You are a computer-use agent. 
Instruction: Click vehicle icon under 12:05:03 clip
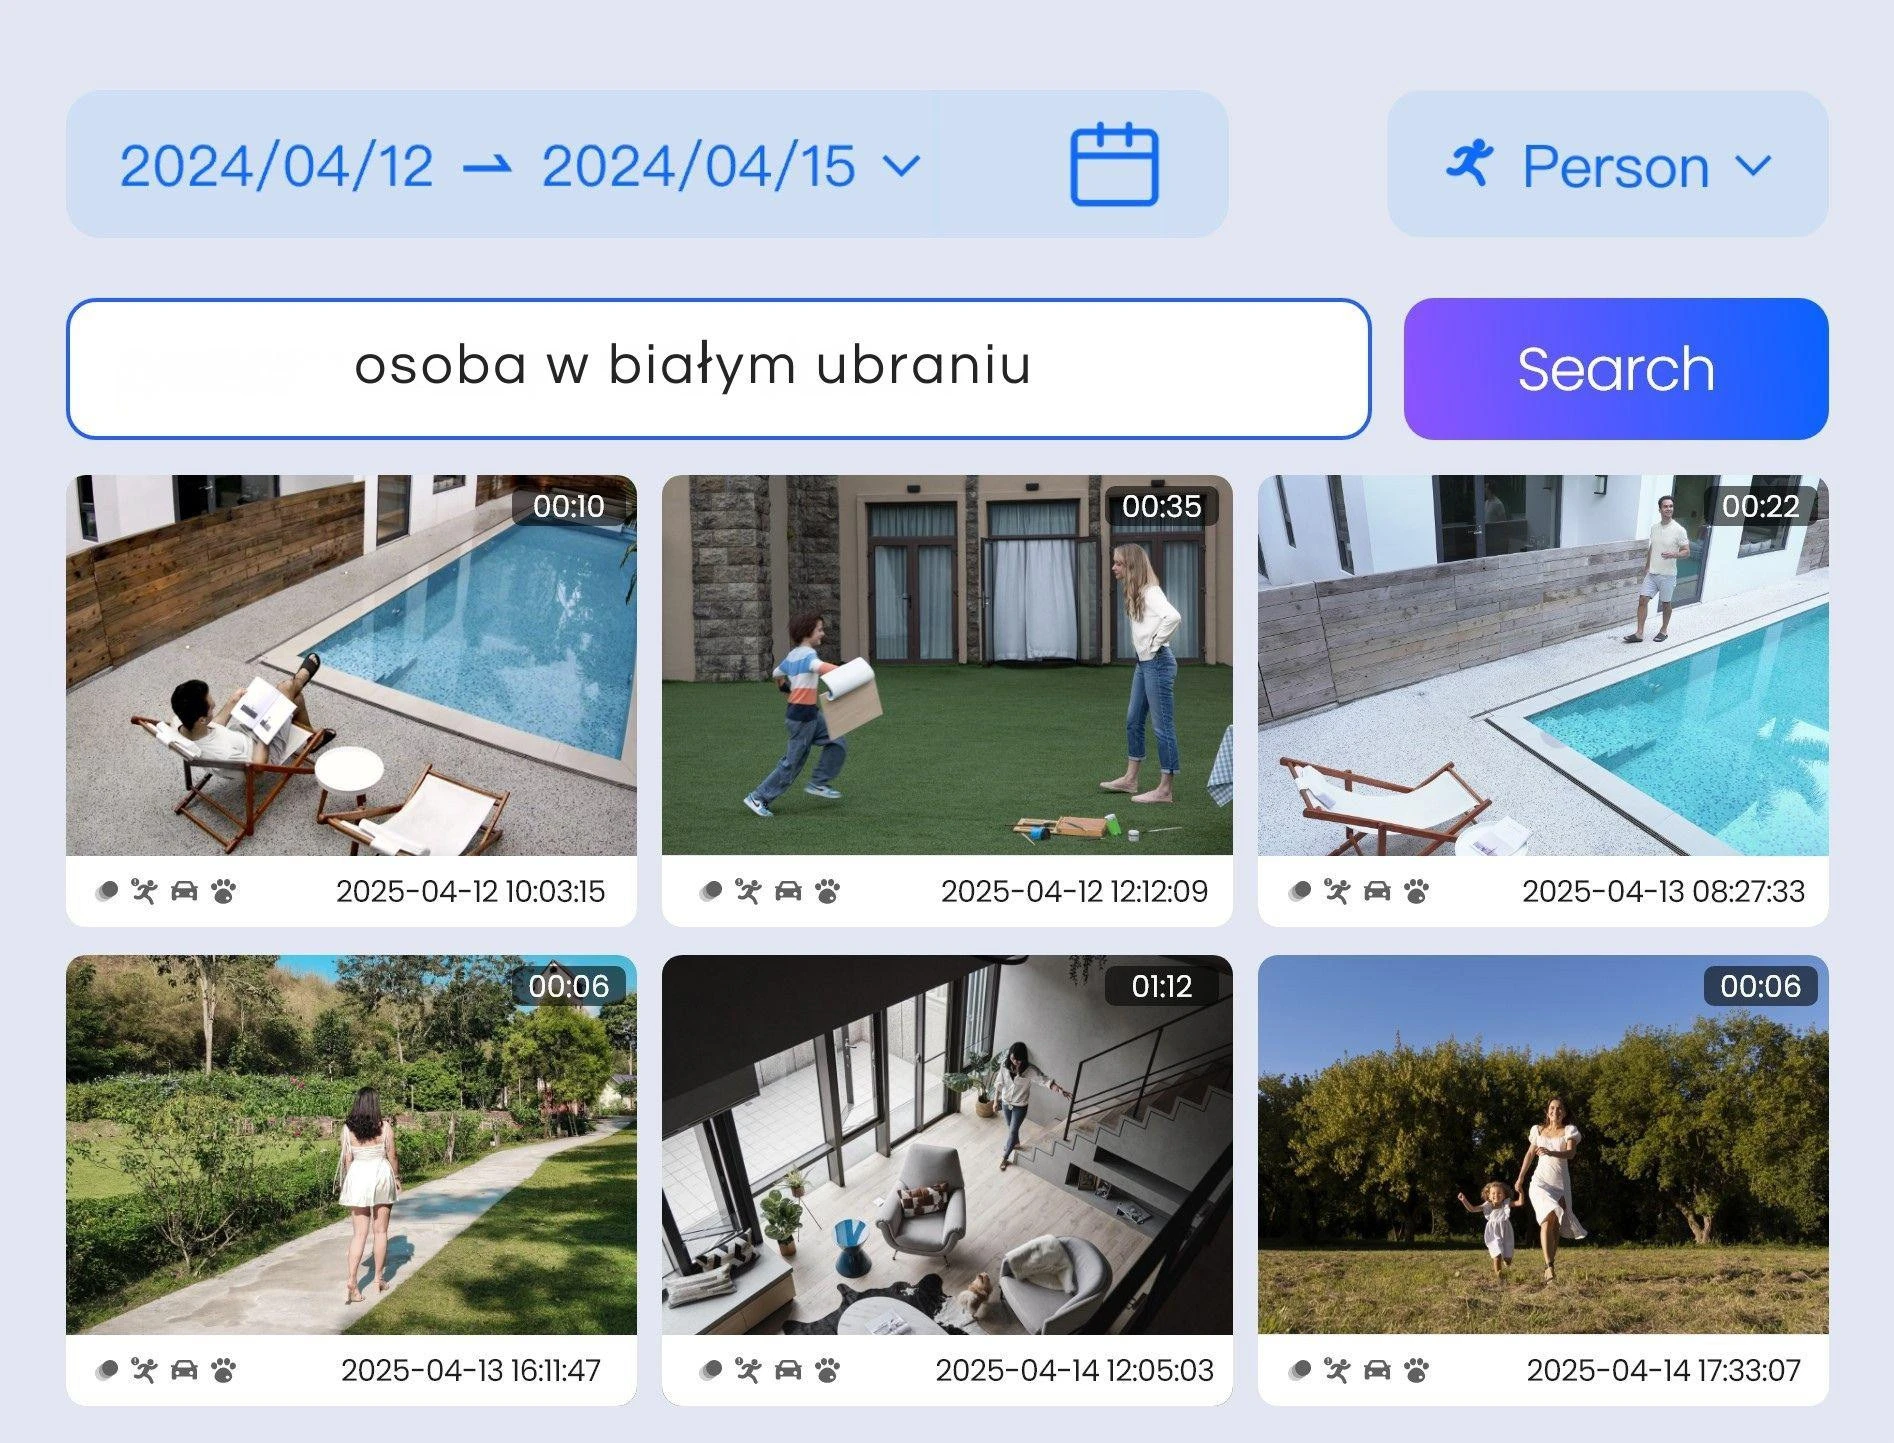coord(788,1370)
